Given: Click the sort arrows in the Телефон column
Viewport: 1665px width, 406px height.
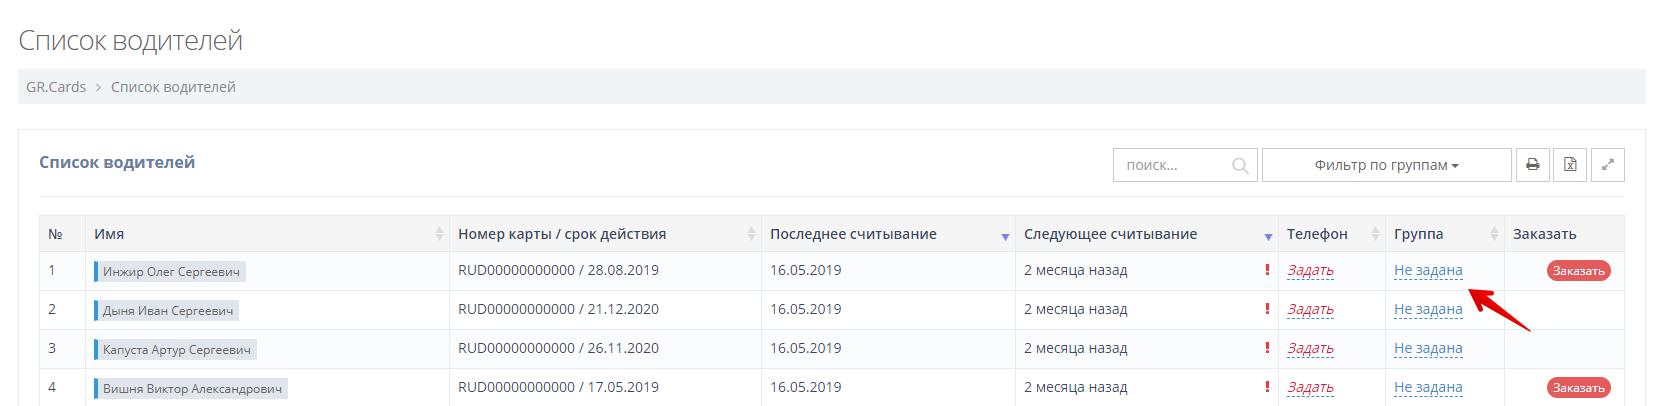Looking at the screenshot, I should [1376, 234].
